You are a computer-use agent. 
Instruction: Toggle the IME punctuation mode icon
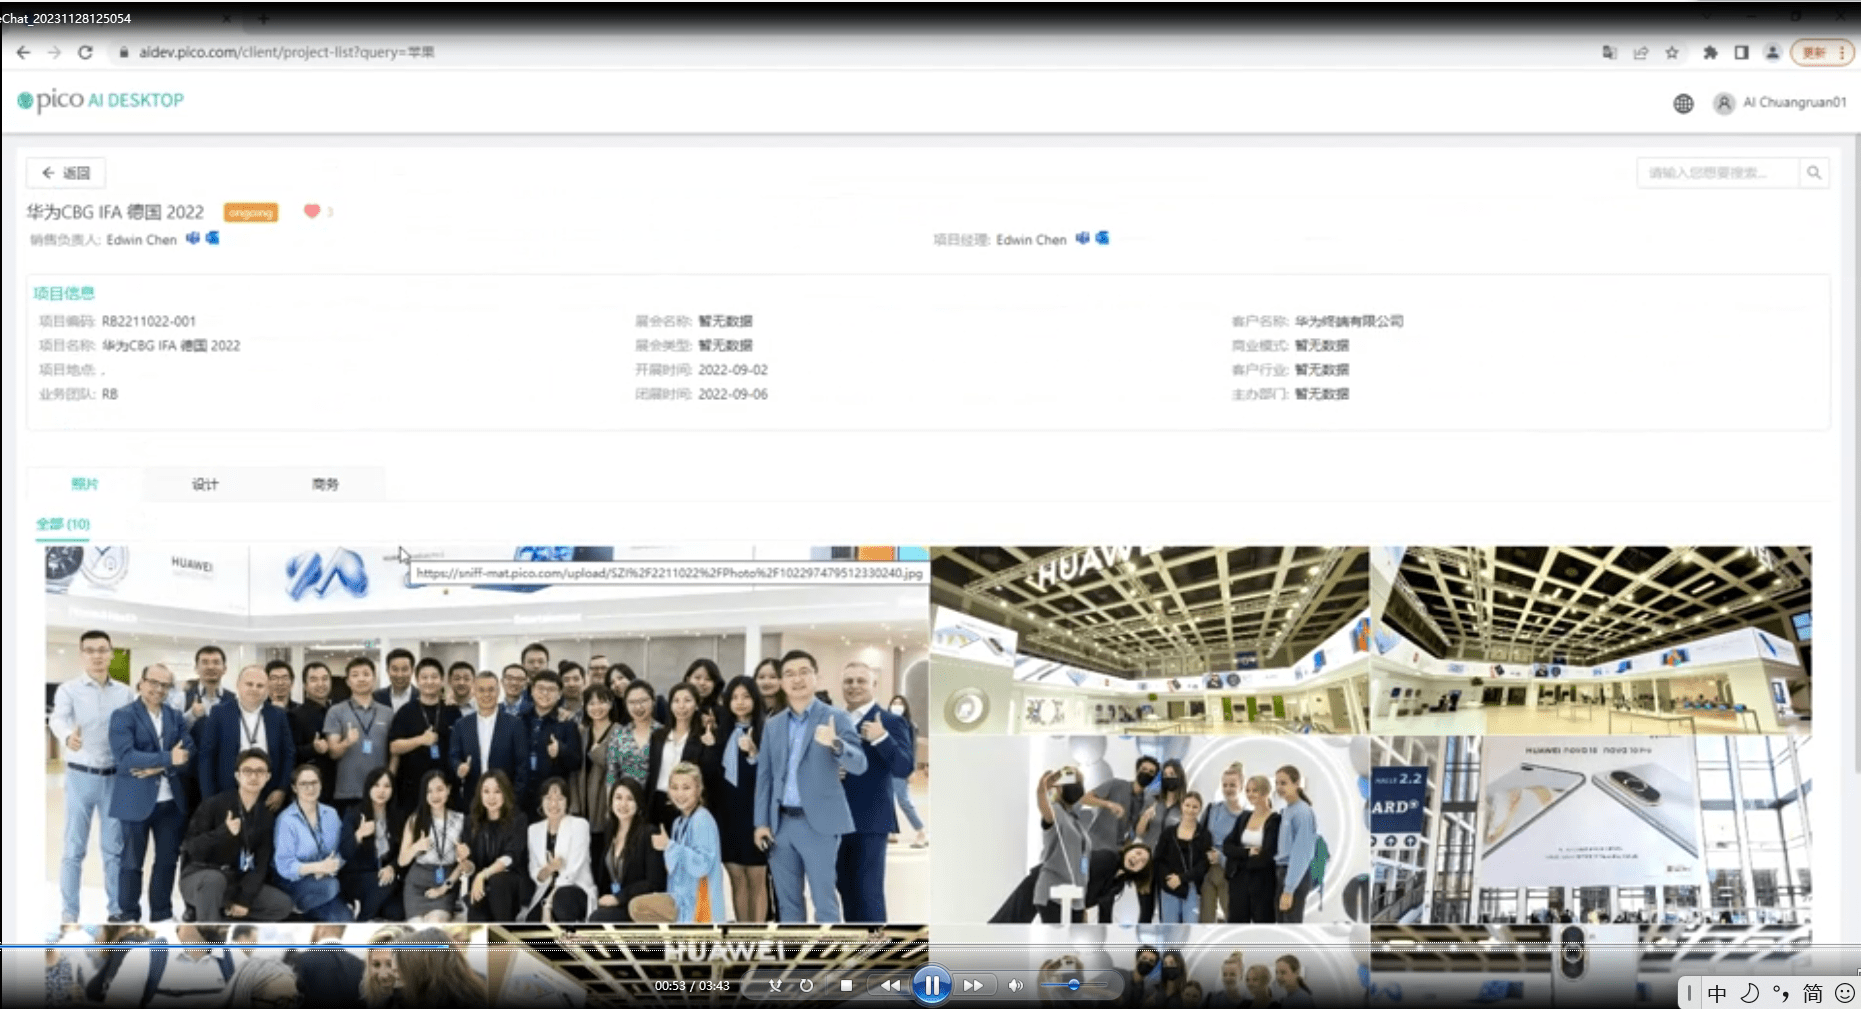click(1781, 993)
